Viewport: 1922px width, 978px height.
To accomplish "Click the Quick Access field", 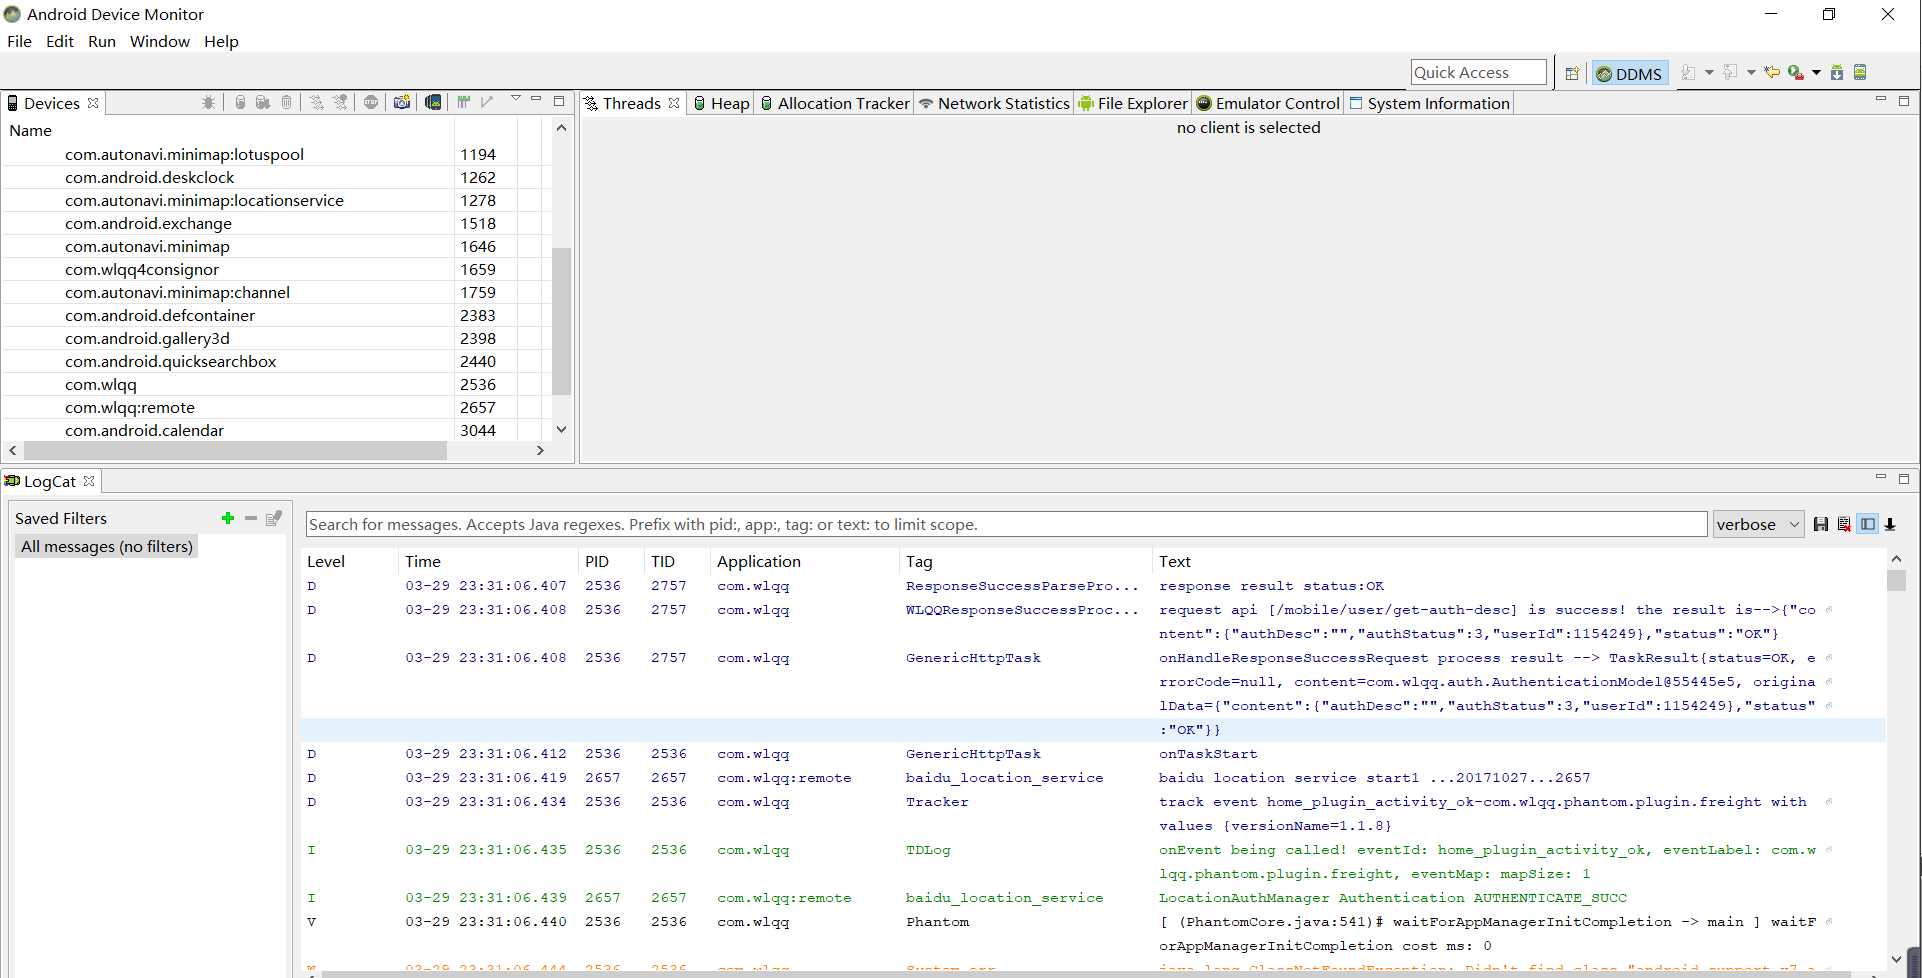I will pos(1478,72).
